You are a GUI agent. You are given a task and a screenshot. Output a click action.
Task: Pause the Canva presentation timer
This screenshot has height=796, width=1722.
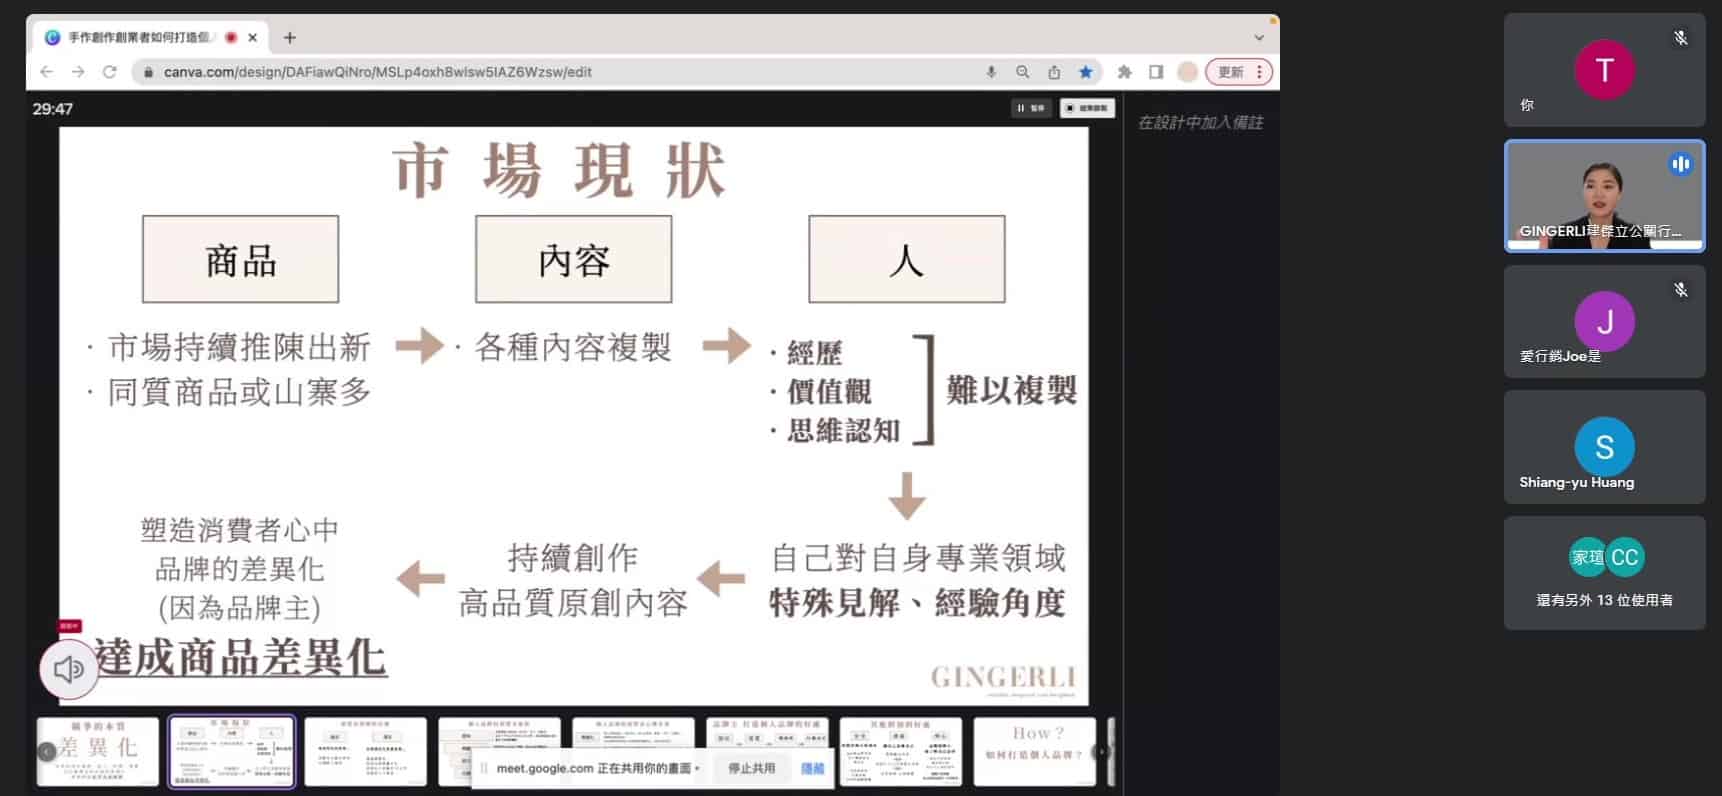pos(1031,108)
